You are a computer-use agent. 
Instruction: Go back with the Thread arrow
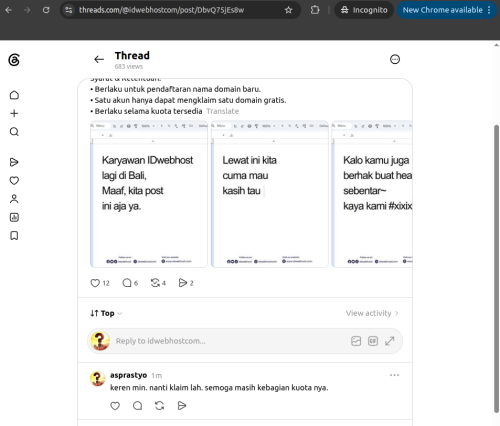[99, 59]
